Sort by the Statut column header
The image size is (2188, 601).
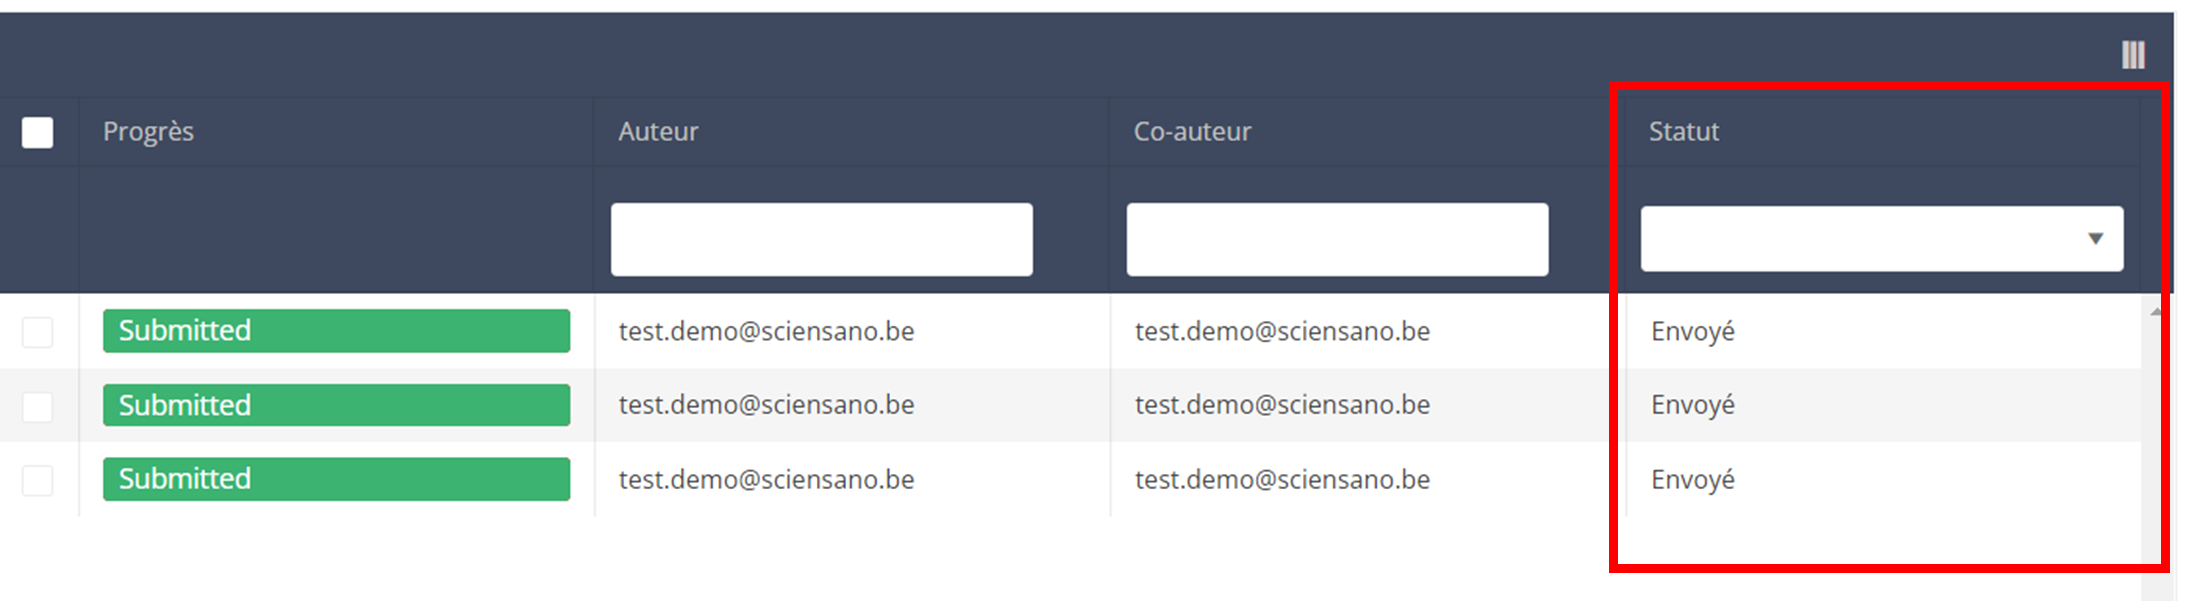tap(1684, 132)
